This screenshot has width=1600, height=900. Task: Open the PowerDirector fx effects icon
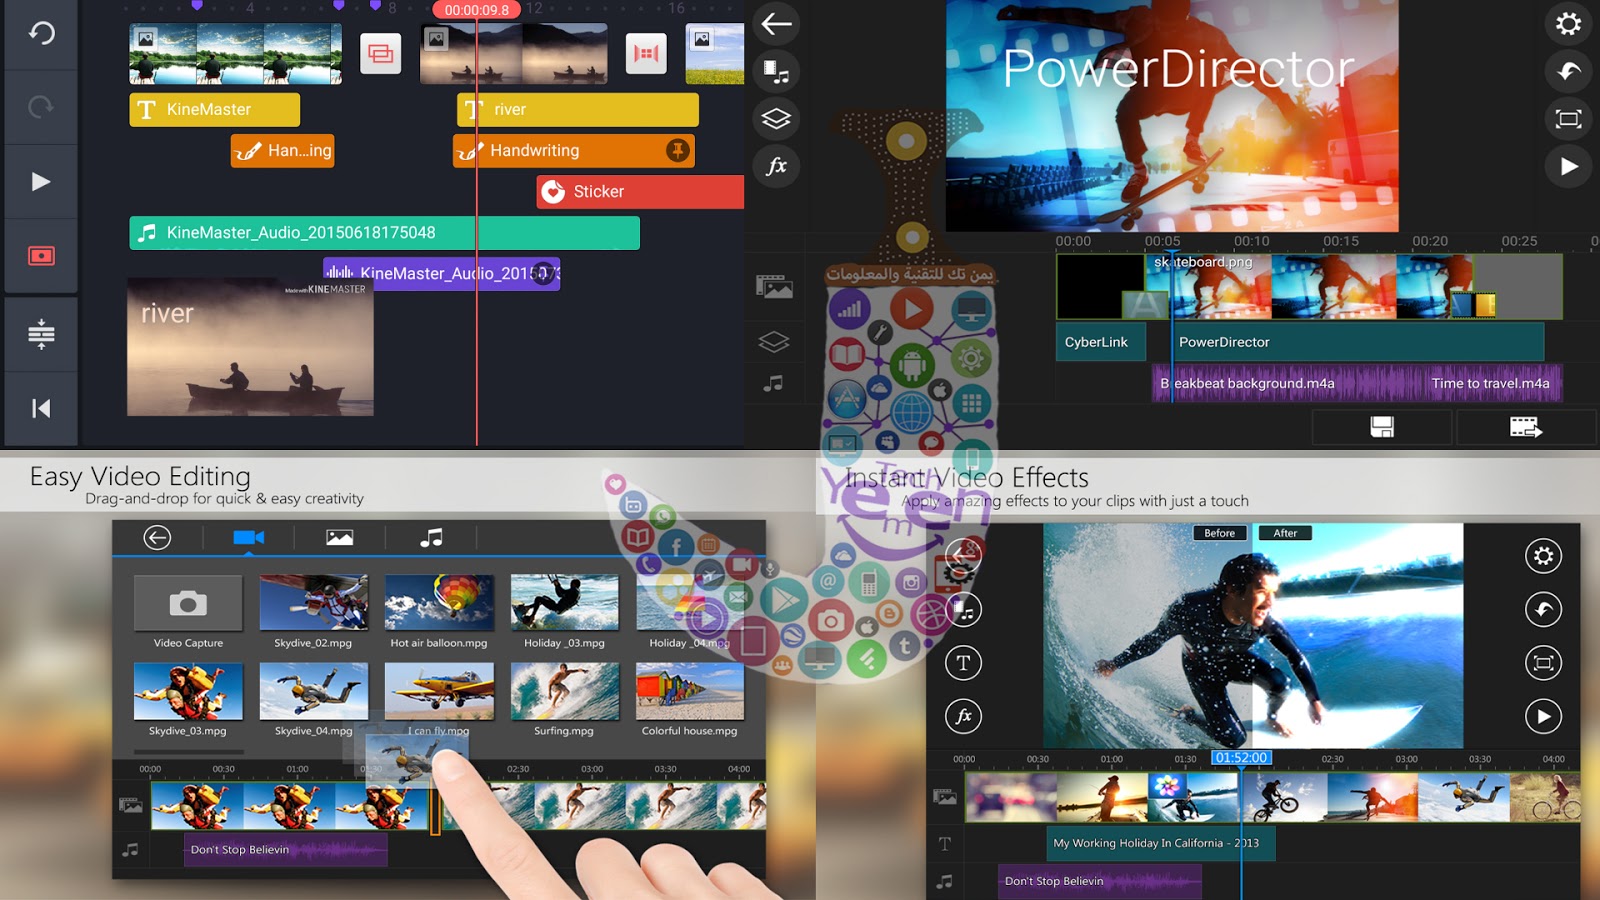[x=776, y=166]
